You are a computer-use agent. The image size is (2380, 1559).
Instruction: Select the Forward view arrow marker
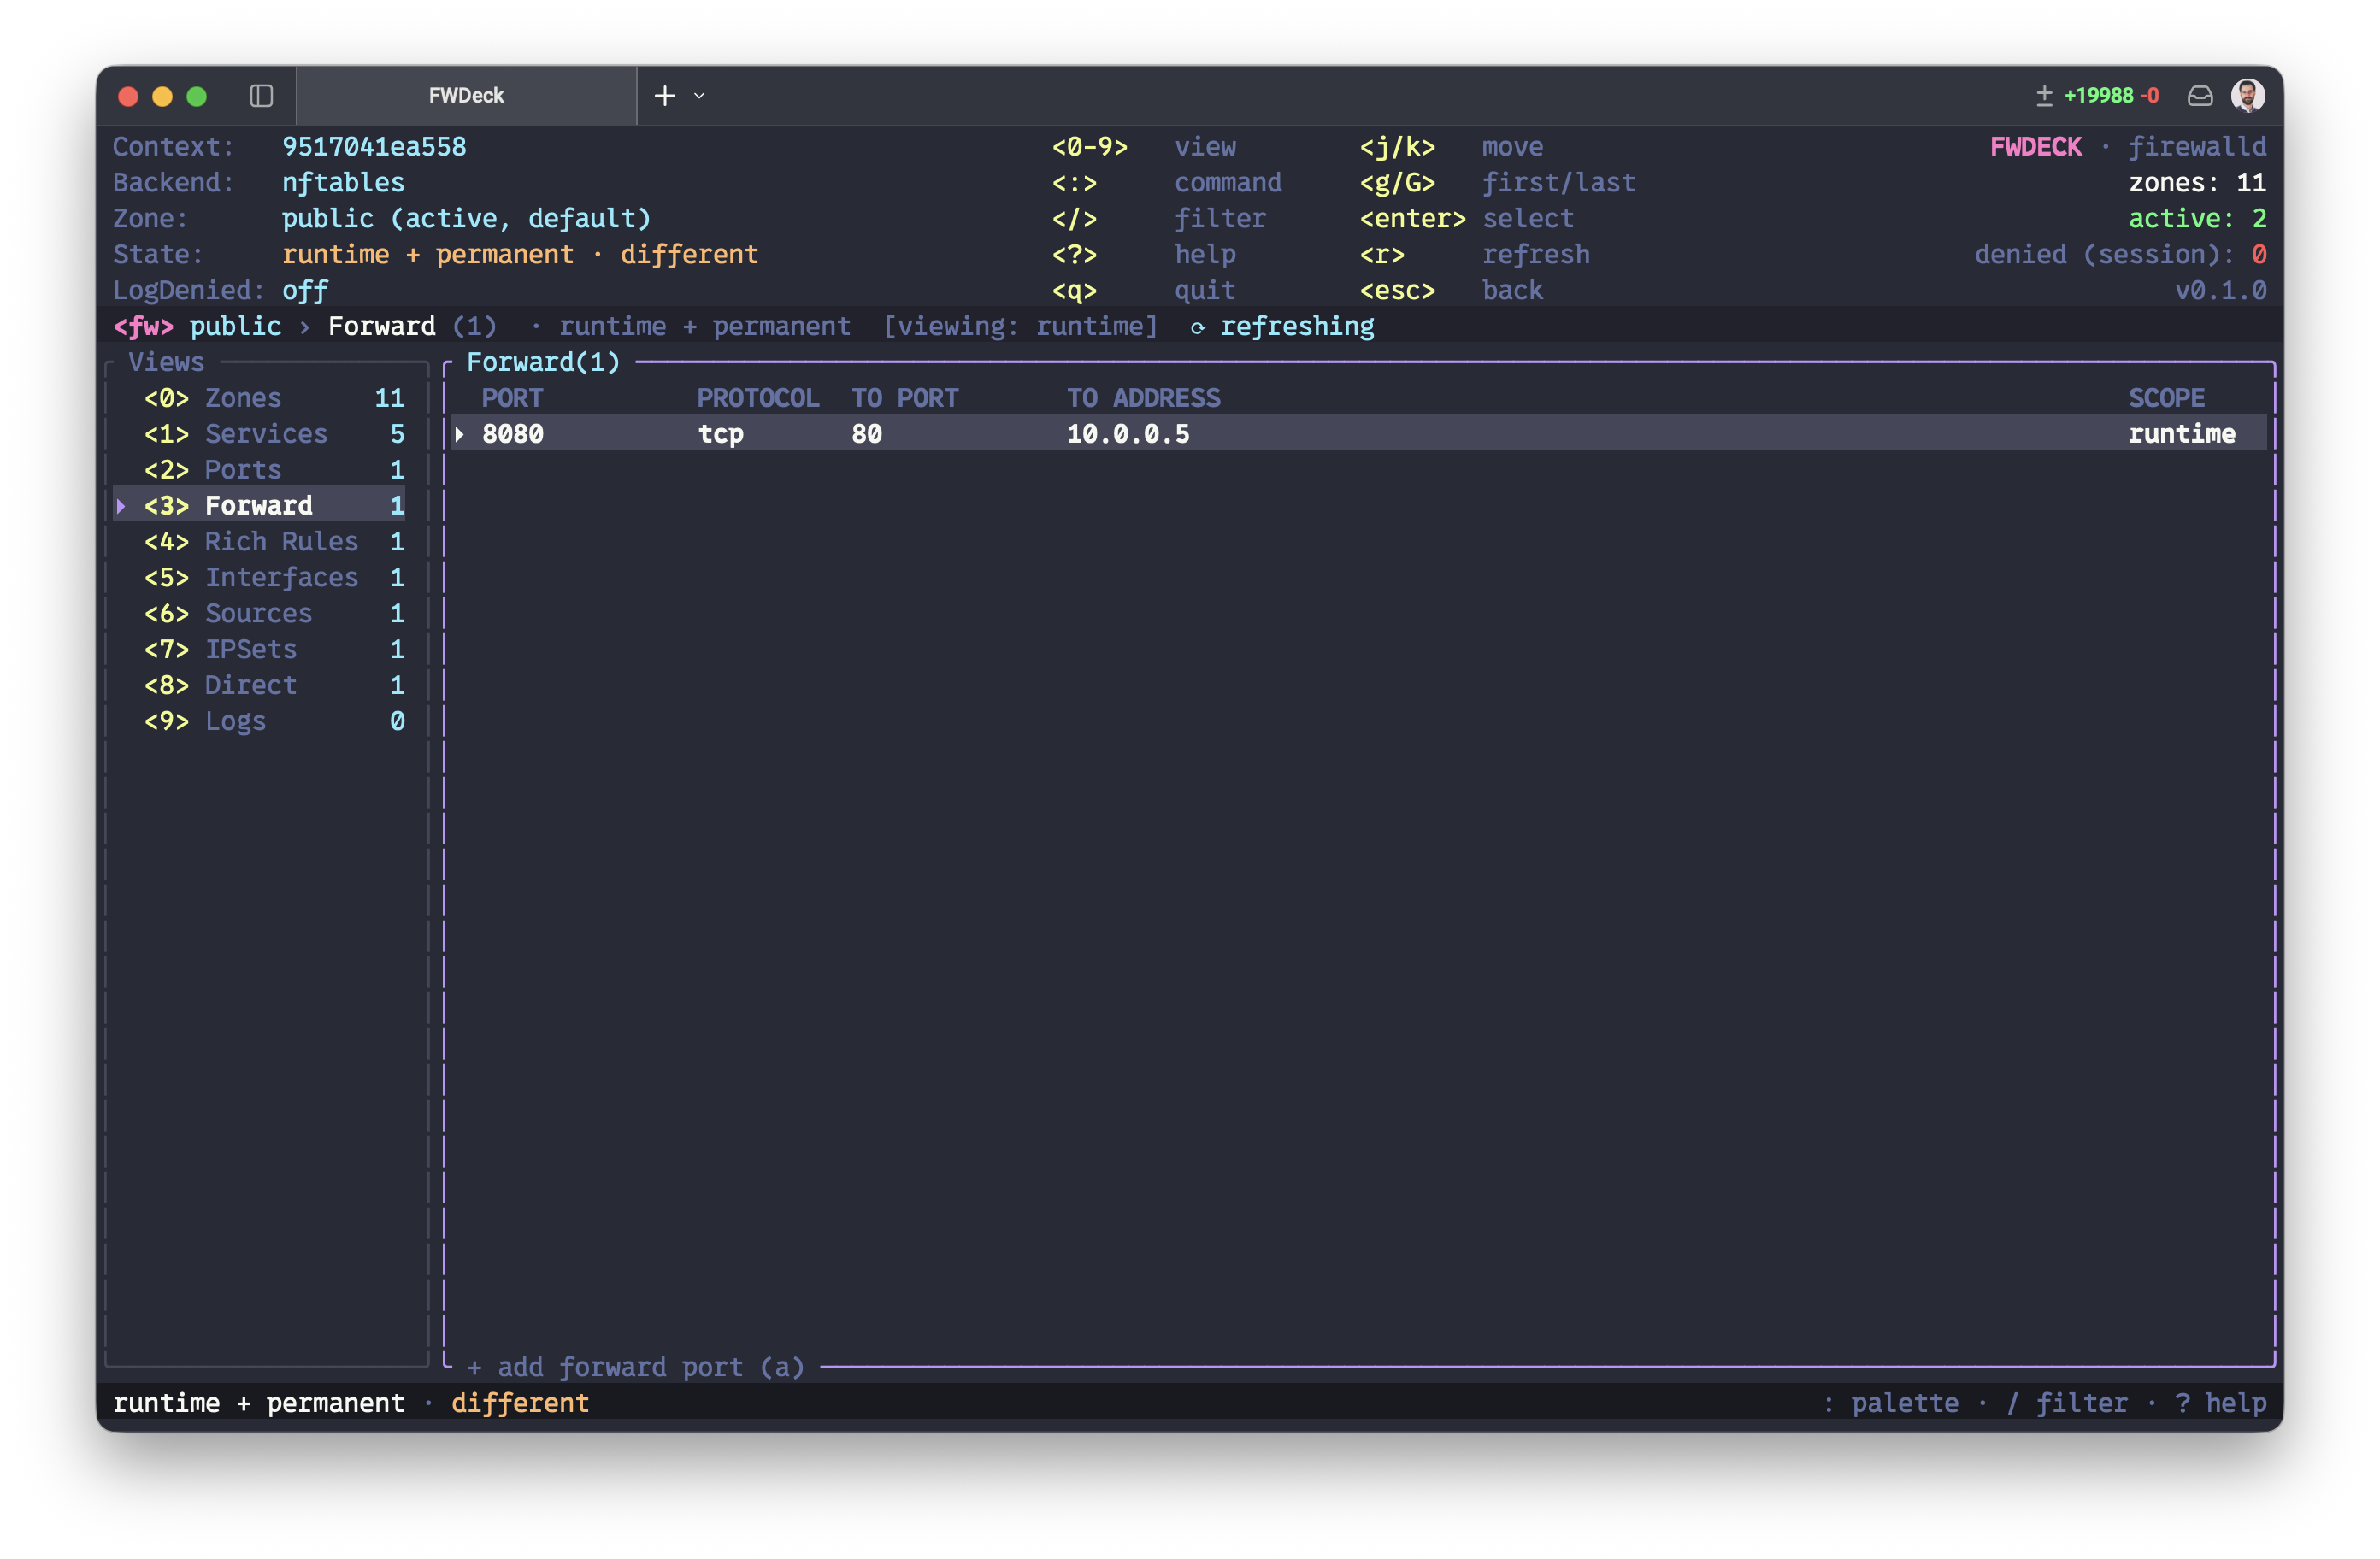pyautogui.click(x=121, y=506)
